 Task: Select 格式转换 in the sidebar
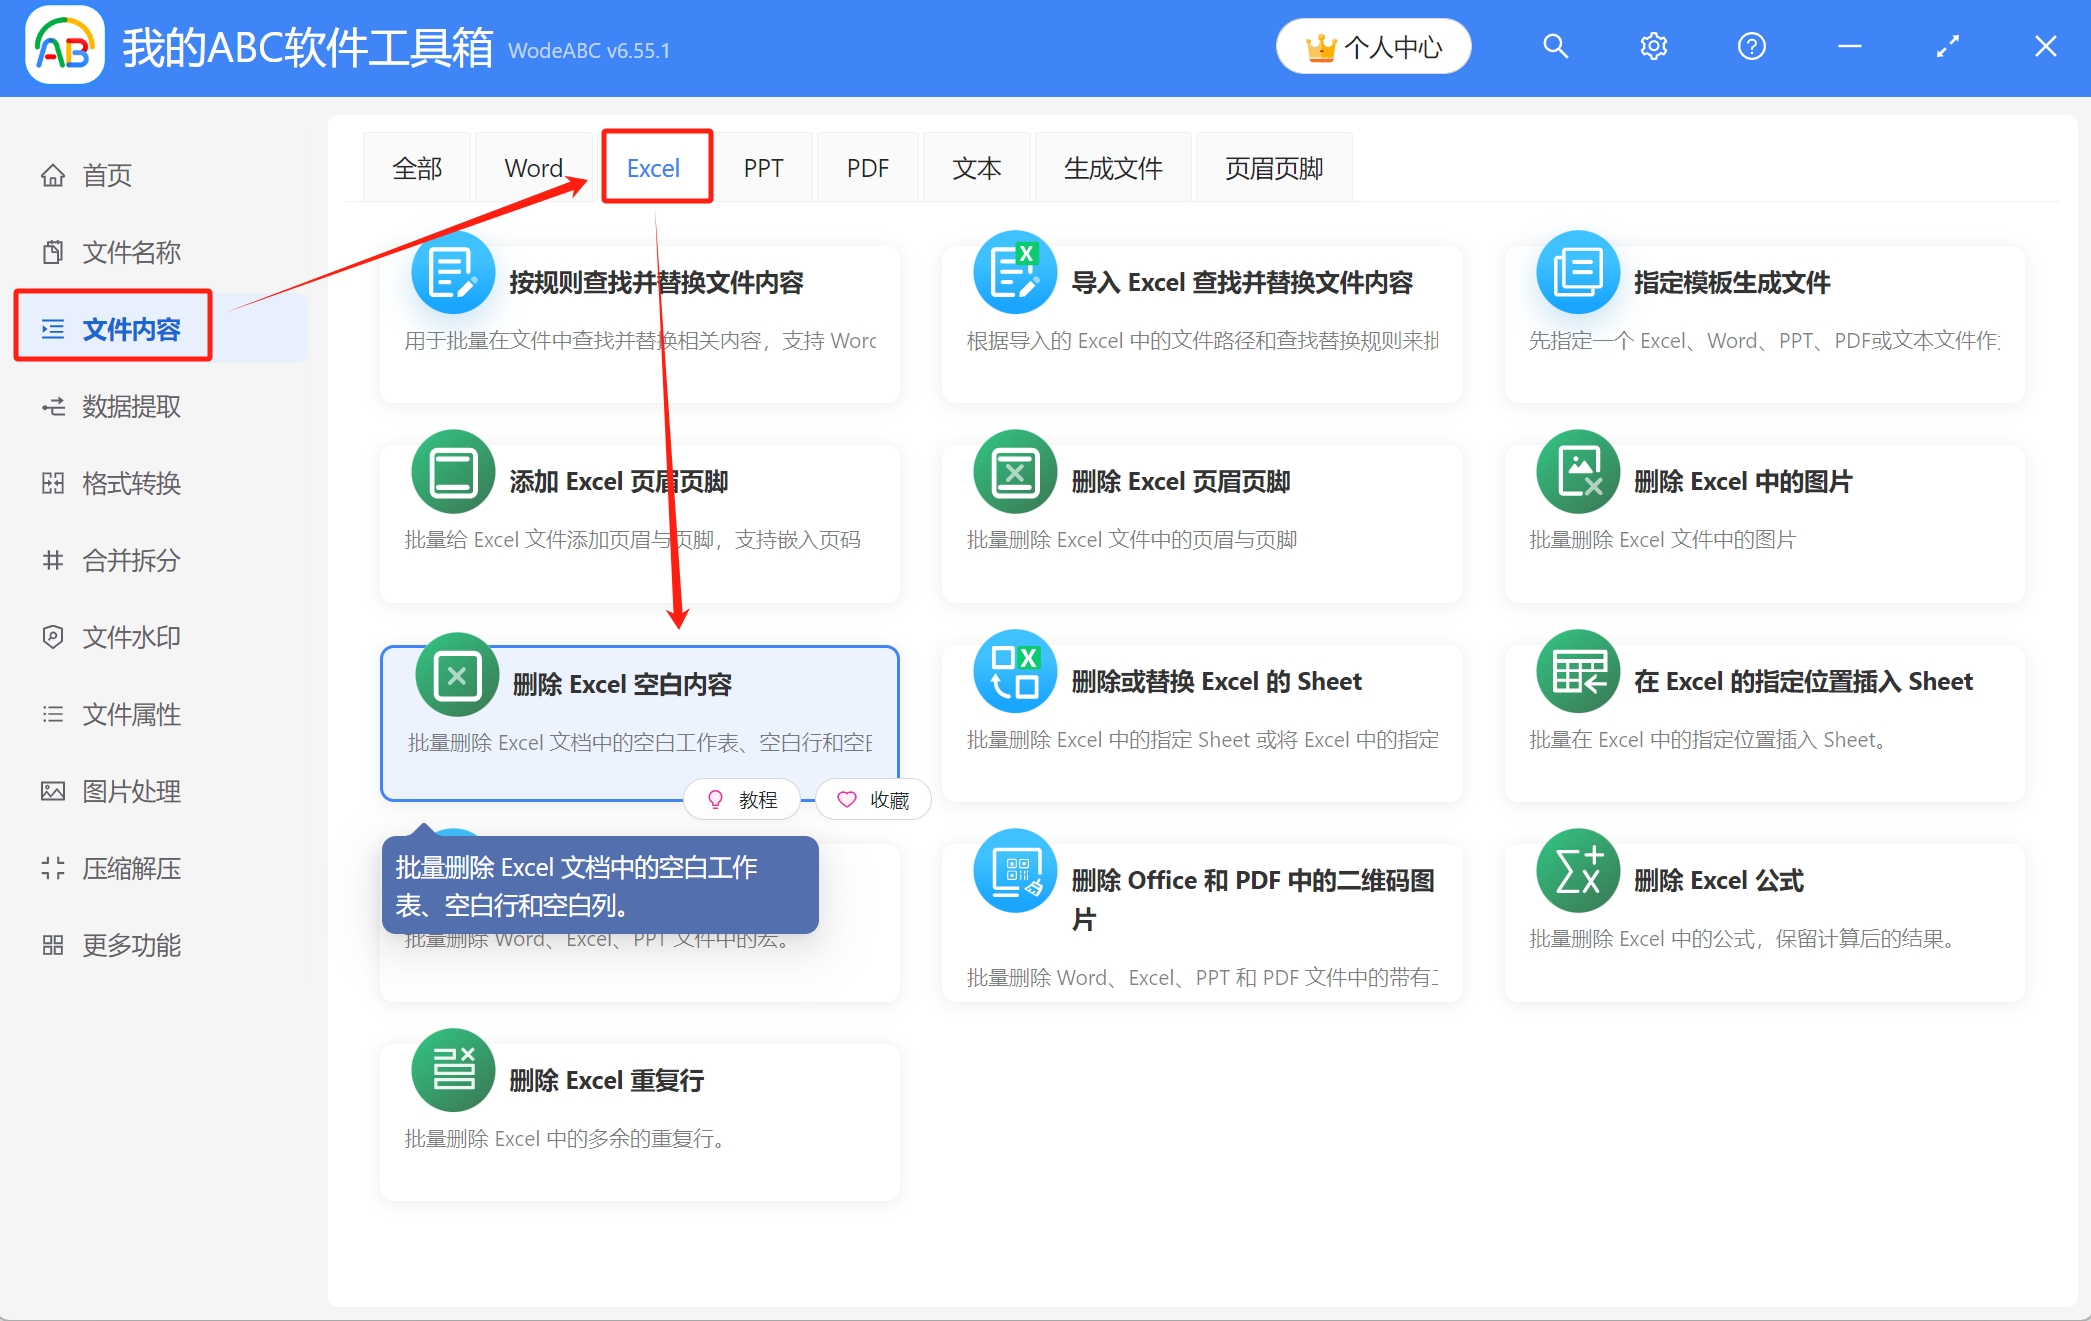[131, 483]
